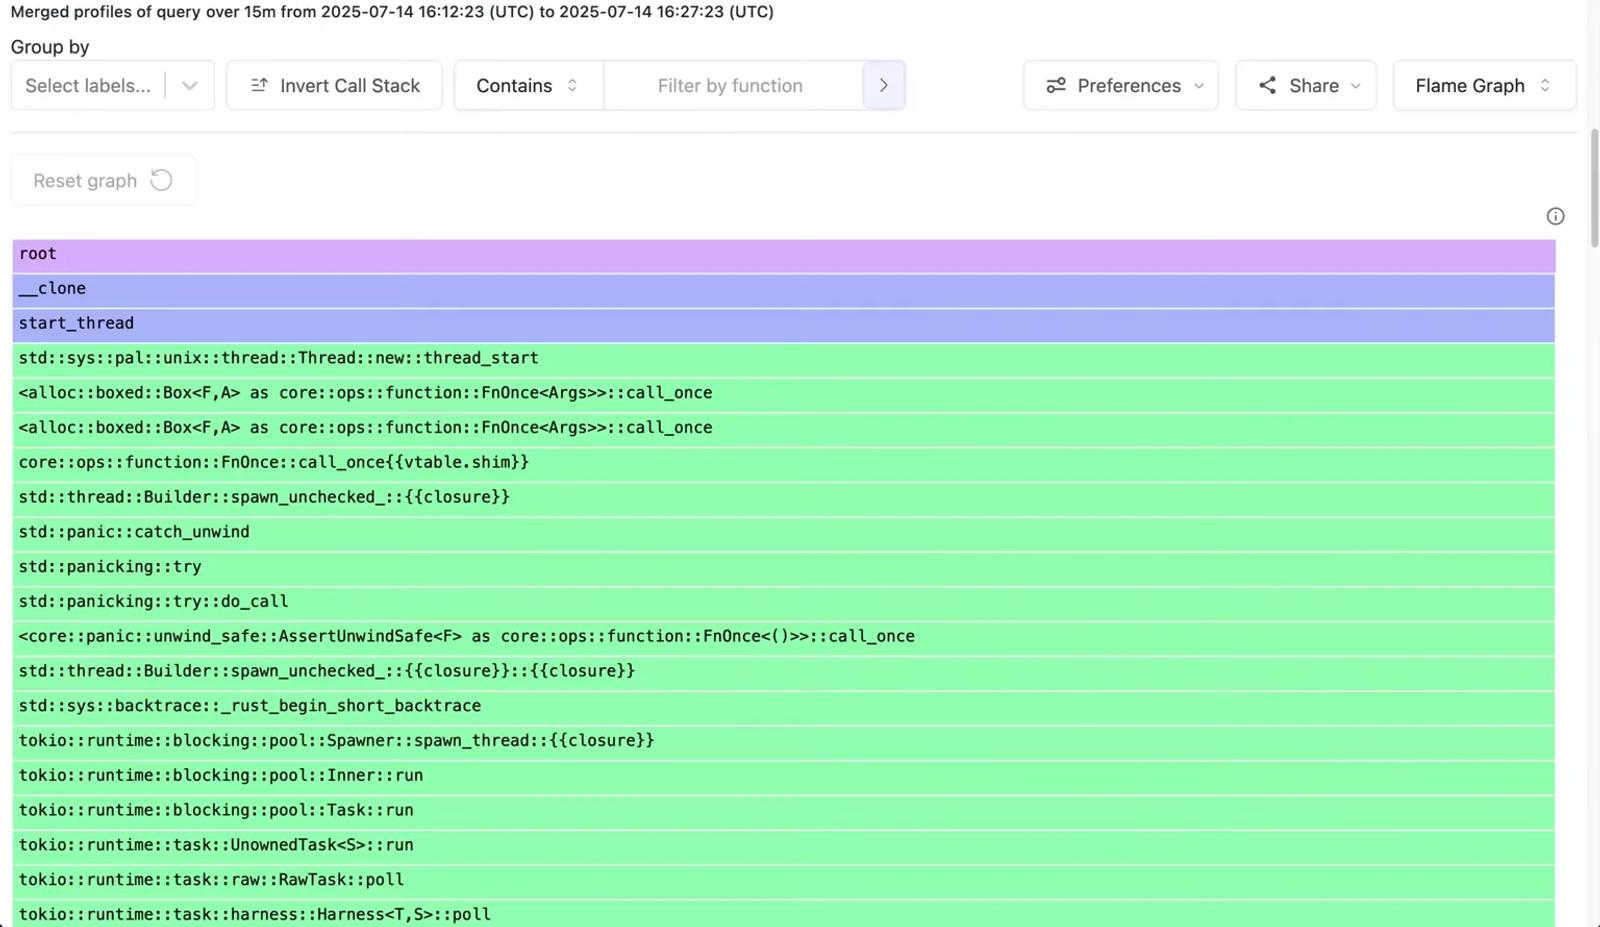The height and width of the screenshot is (927, 1600).
Task: Open the Preferences dropdown menu
Action: coord(1120,85)
